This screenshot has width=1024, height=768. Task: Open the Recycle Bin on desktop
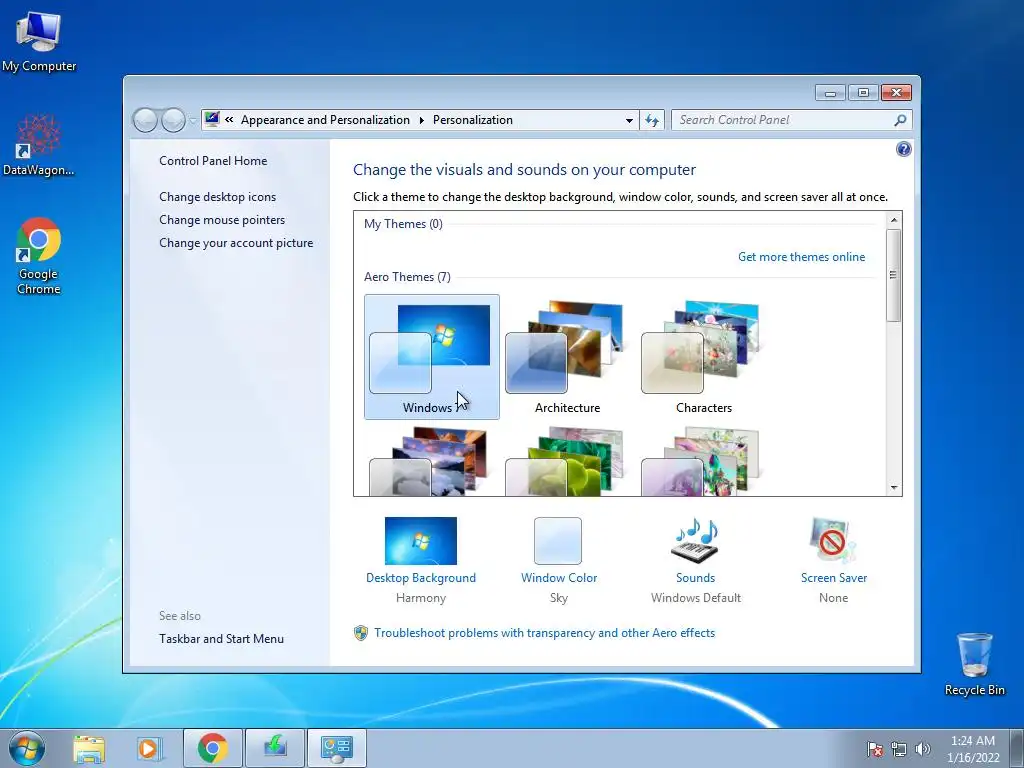(974, 664)
